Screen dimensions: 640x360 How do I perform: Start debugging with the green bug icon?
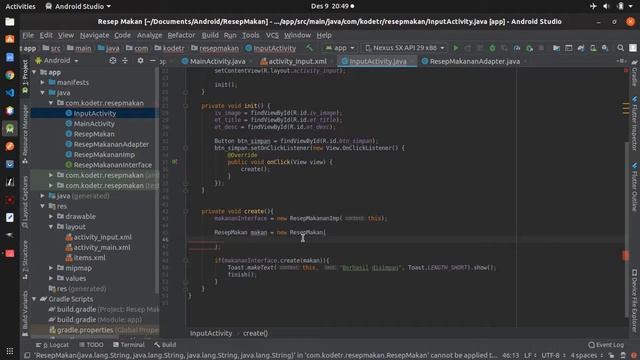point(492,48)
